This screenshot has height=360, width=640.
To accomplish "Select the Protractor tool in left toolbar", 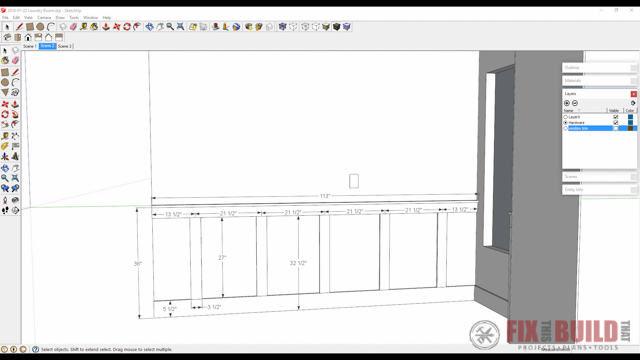I will point(5,146).
